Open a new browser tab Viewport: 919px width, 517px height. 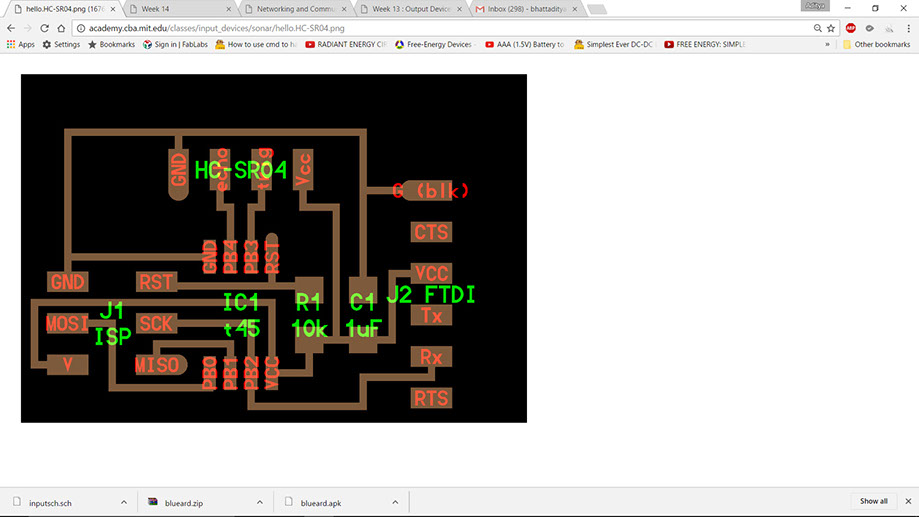[x=597, y=9]
